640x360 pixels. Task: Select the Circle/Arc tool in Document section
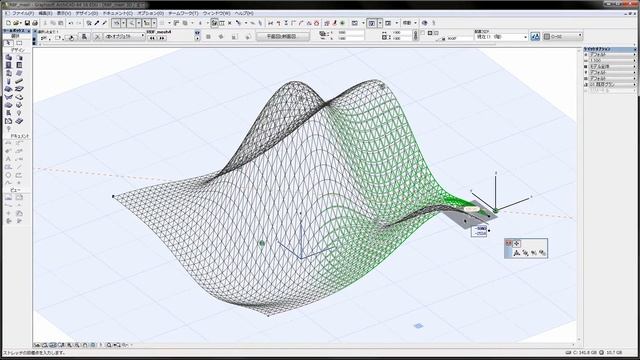(x=9, y=175)
